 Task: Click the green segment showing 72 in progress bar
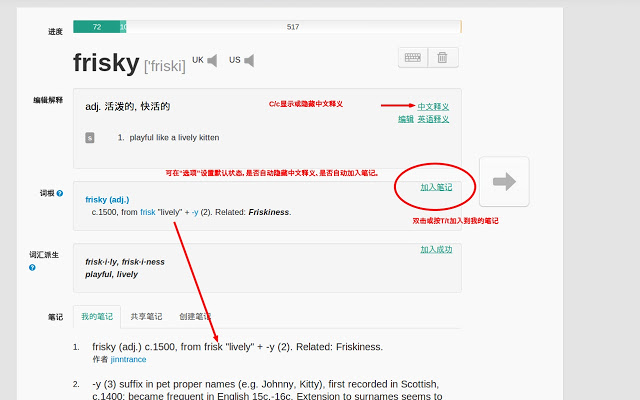coord(96,27)
